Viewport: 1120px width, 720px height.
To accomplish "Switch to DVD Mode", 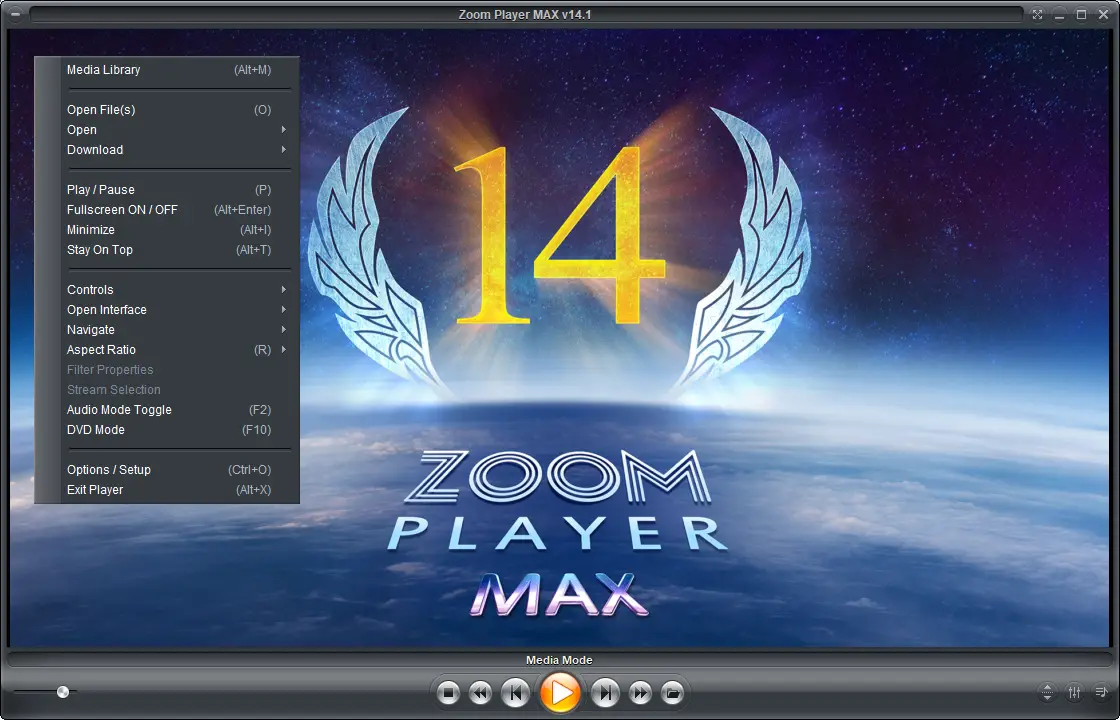I will [x=169, y=430].
